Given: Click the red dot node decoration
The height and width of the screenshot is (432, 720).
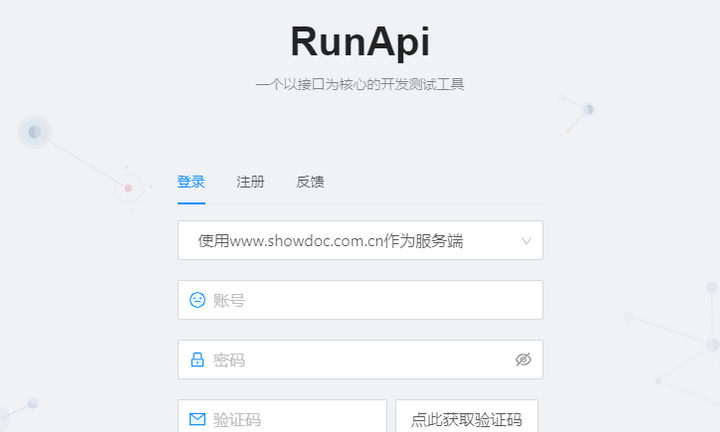Looking at the screenshot, I should coord(128,188).
